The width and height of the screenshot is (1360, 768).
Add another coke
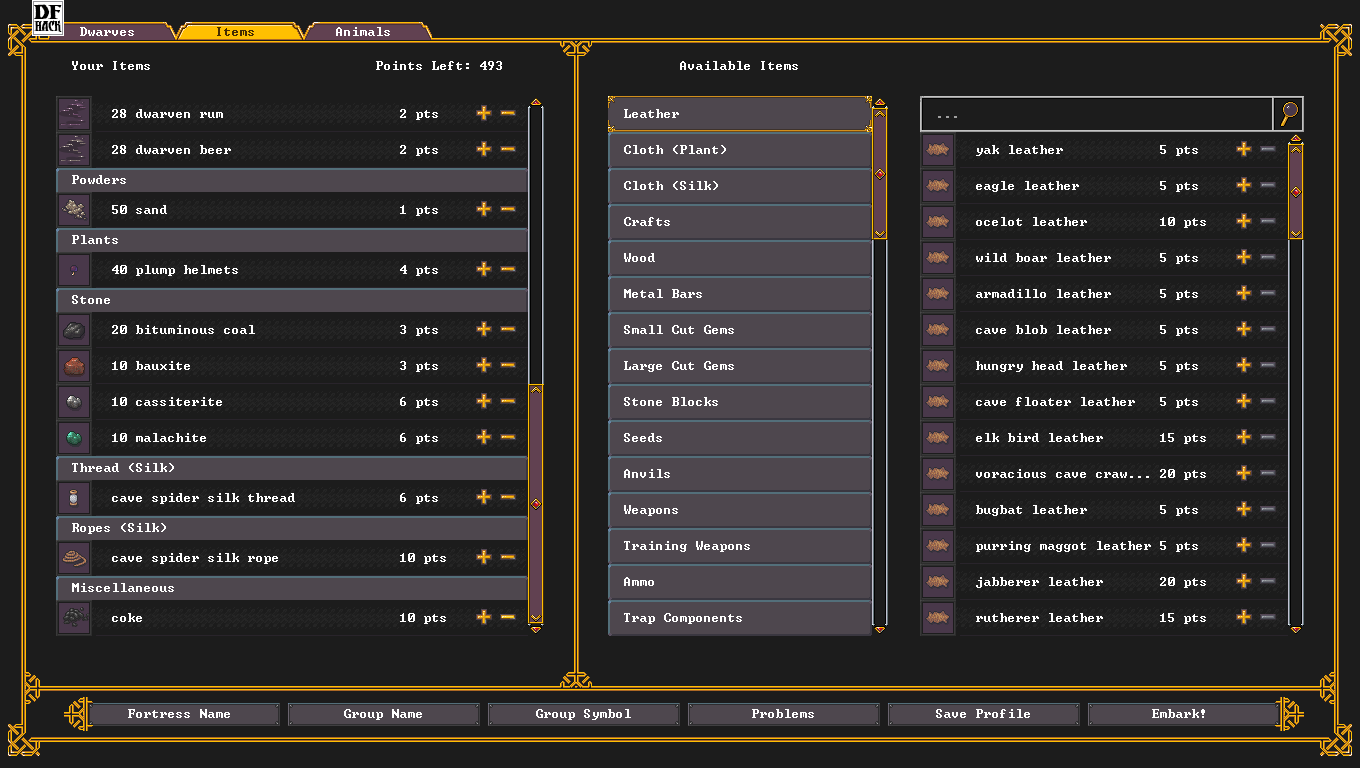point(484,617)
